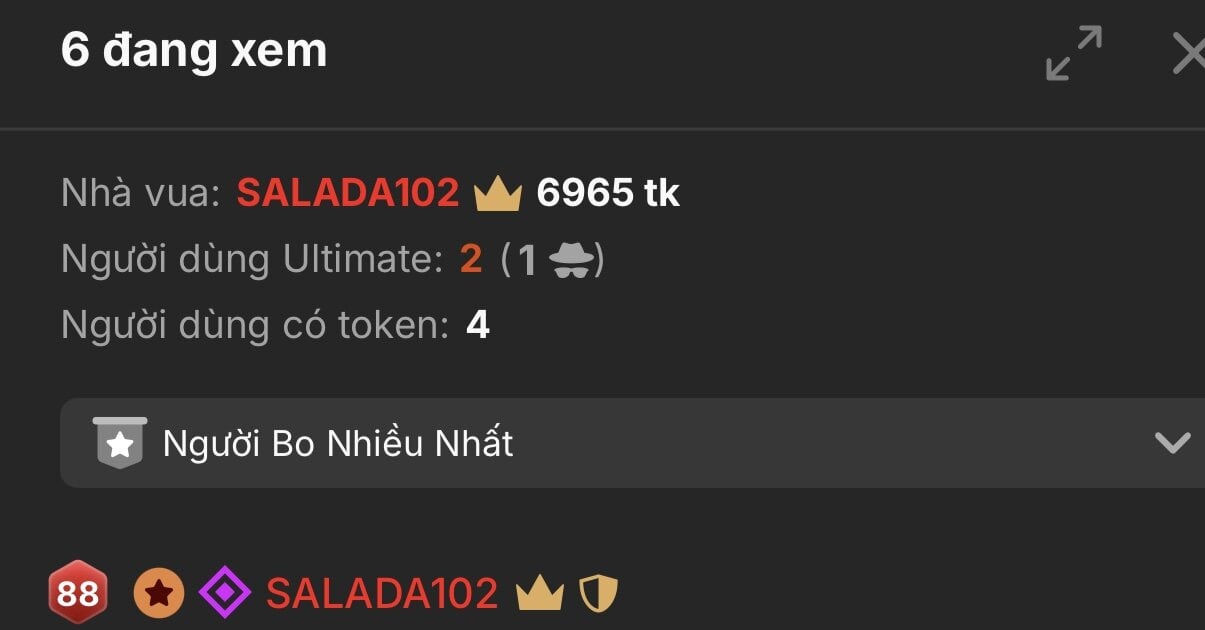Click the Người dùng Ultimate label

point(252,260)
